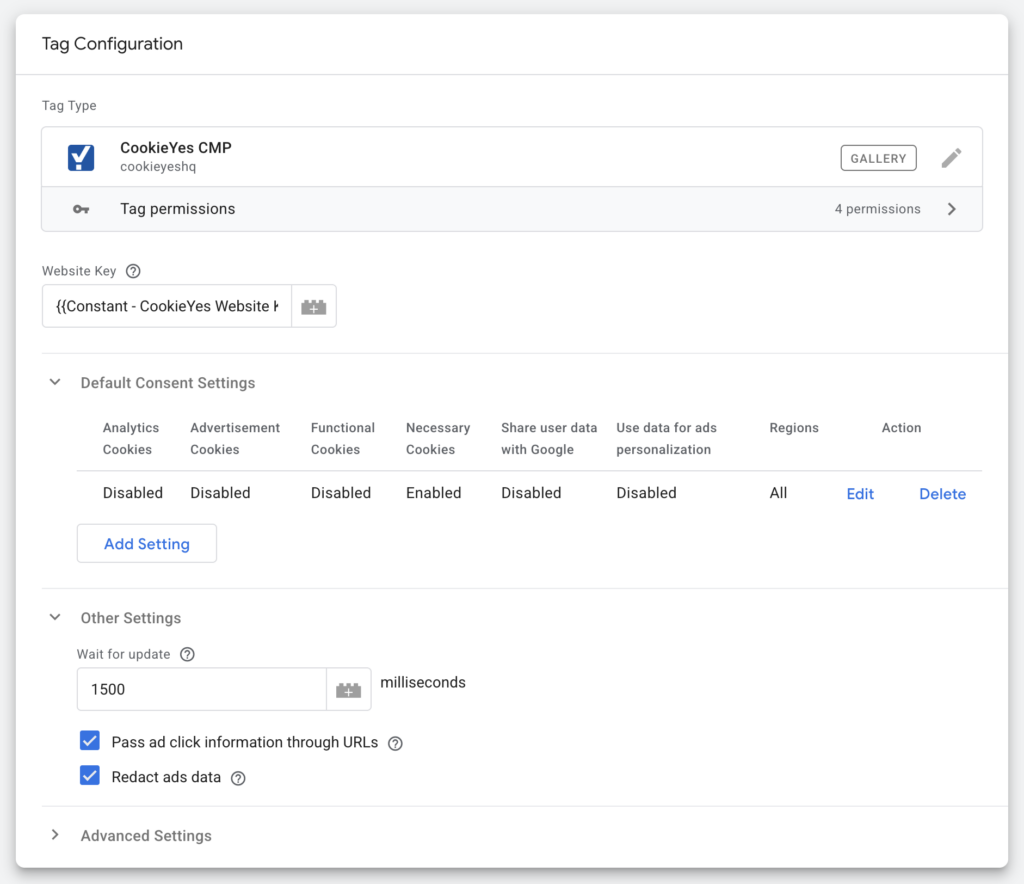Click Use data for ads personalization header
Image resolution: width=1024 pixels, height=884 pixels.
tap(666, 438)
